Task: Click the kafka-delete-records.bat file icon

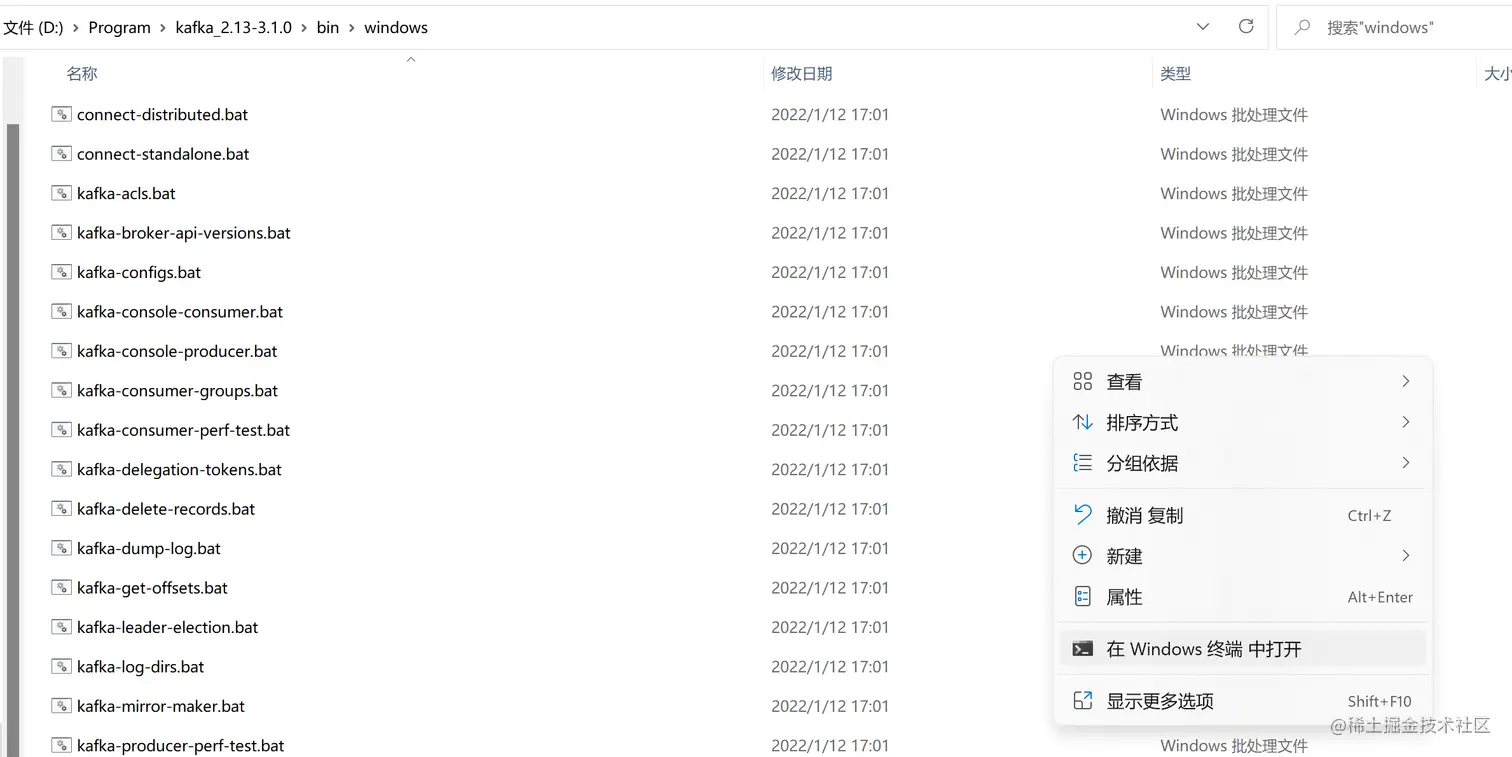Action: pos(61,509)
